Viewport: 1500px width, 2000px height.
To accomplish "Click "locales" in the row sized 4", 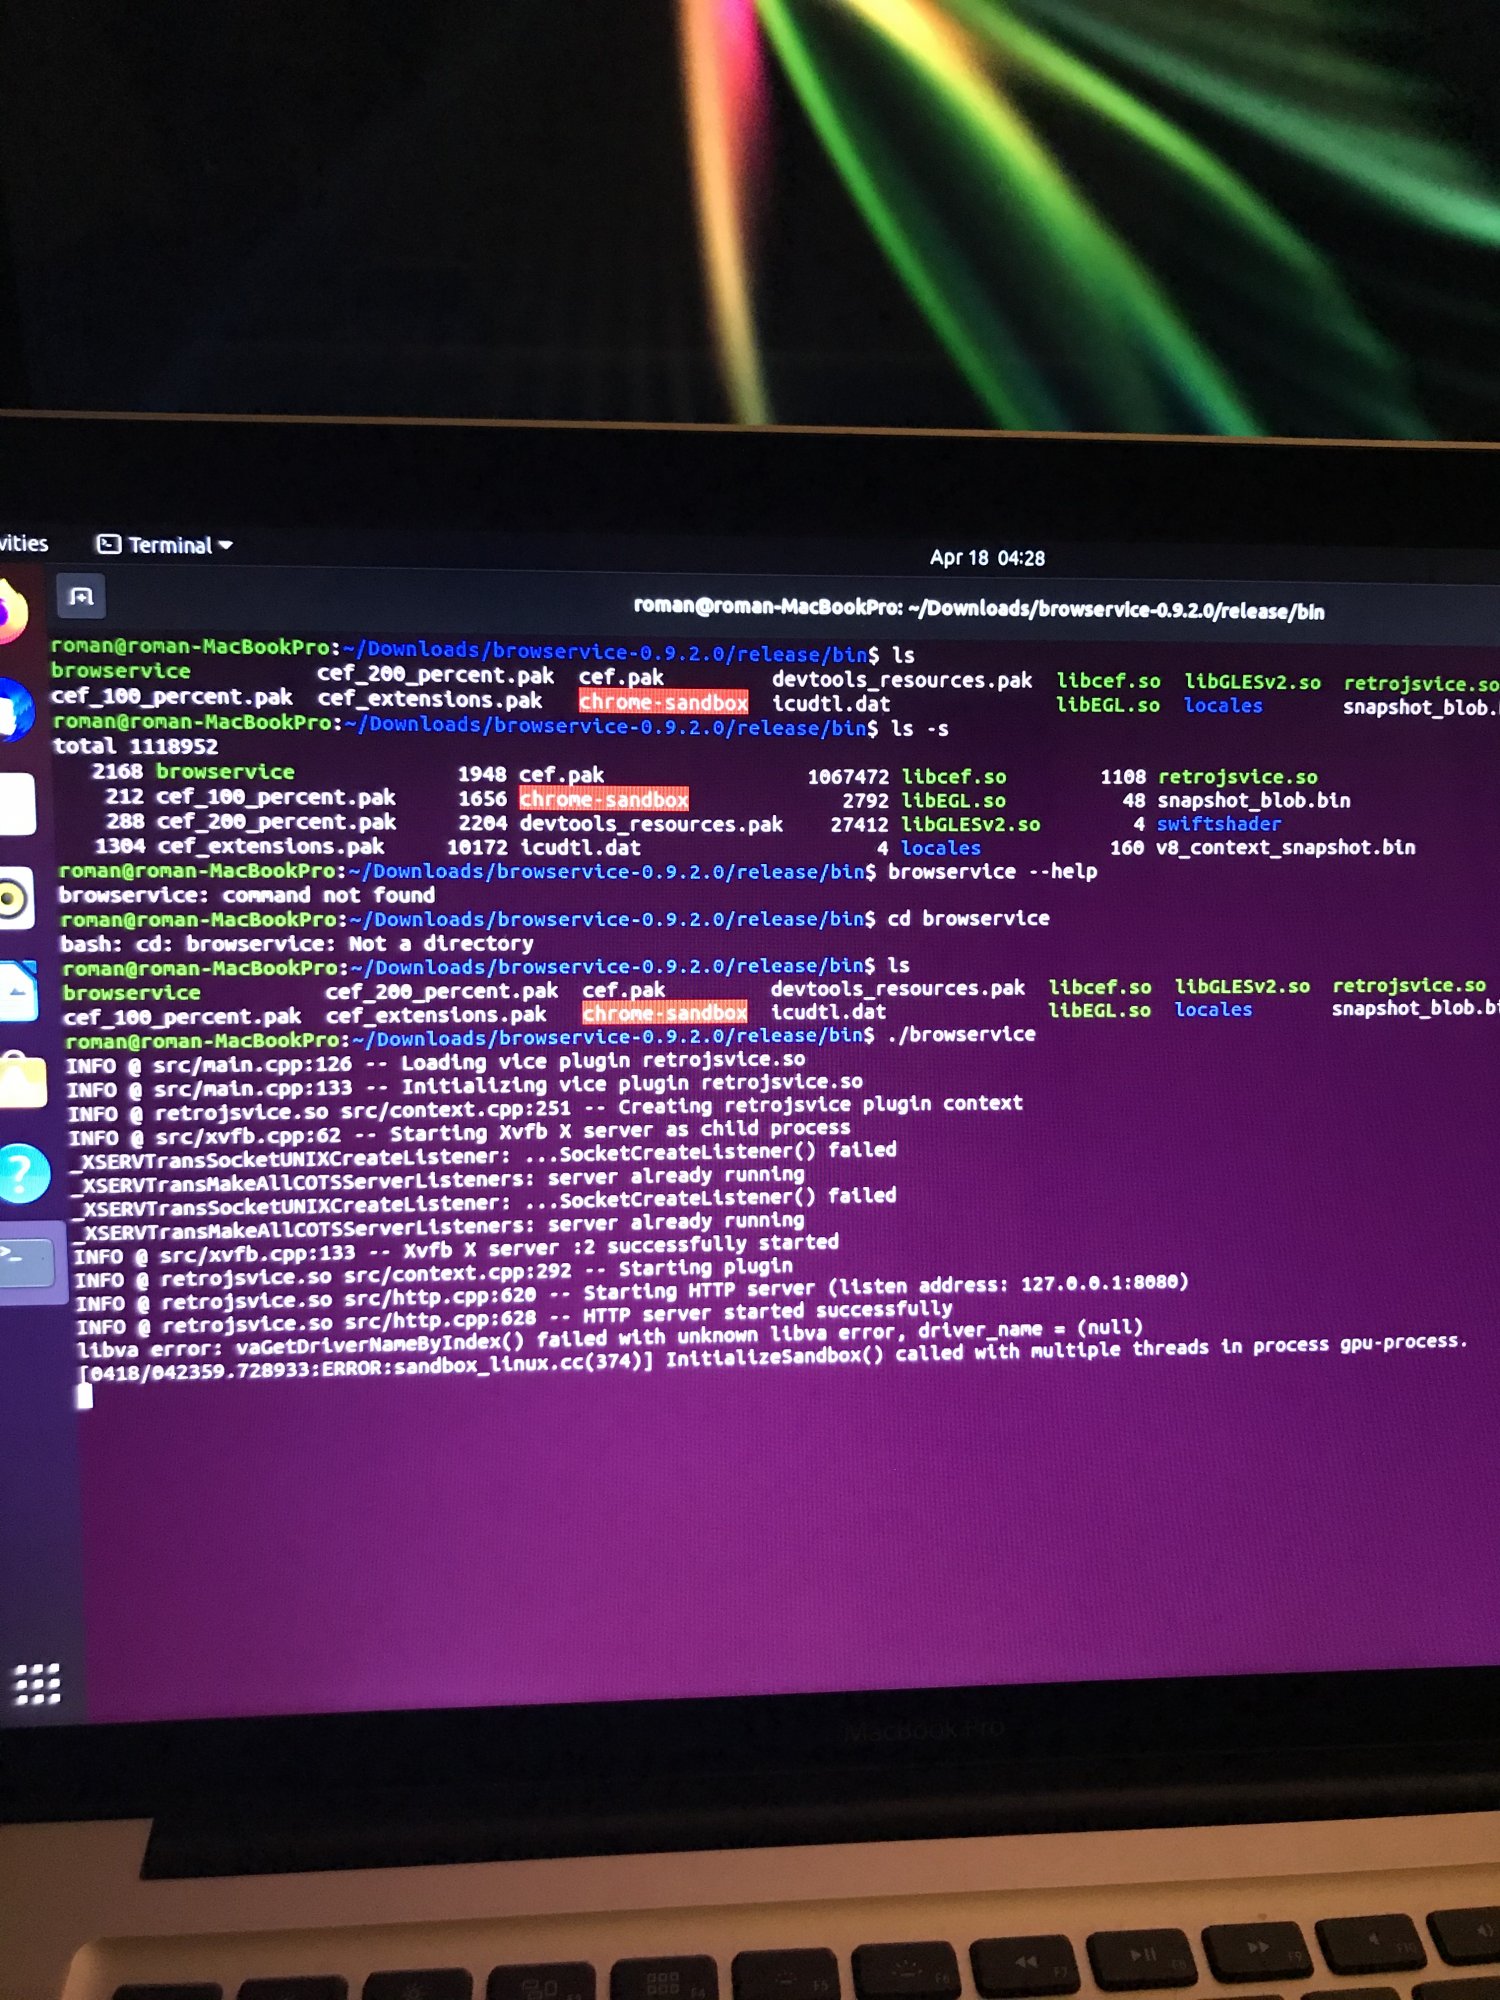I will [x=941, y=848].
